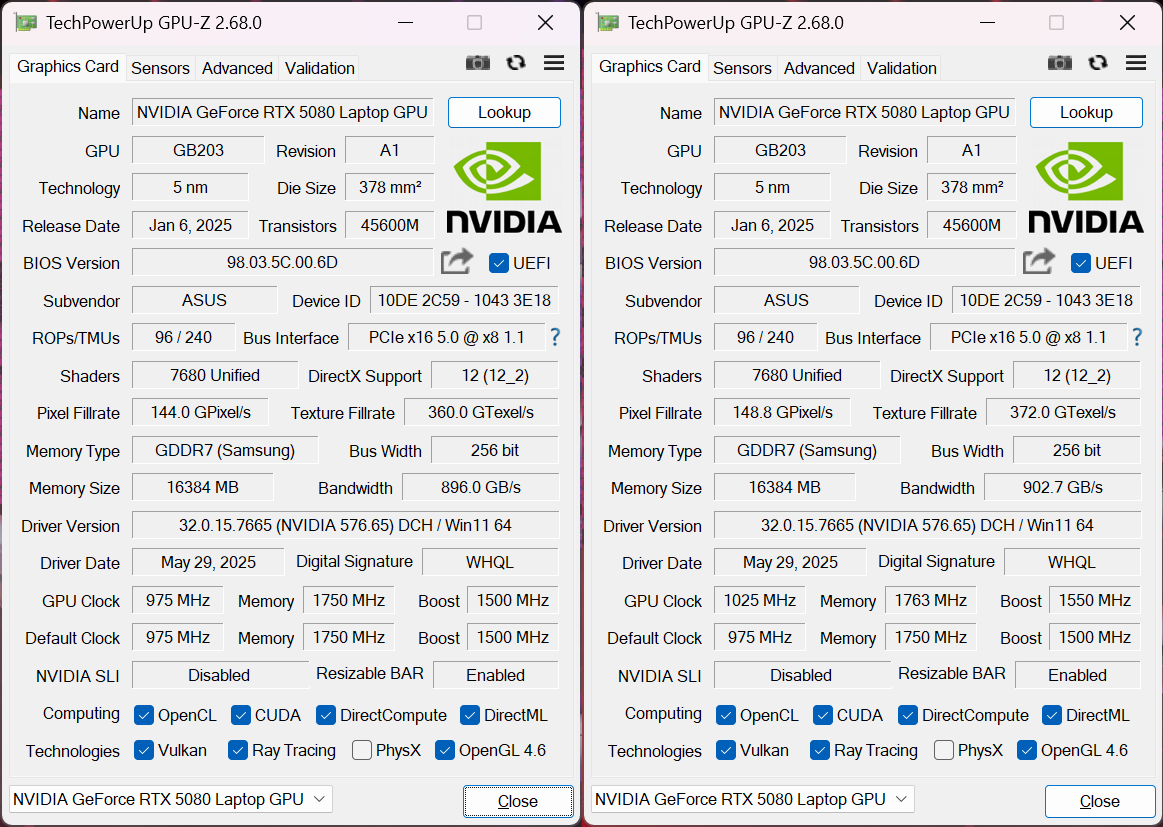Click the Driver Version field in left window
This screenshot has height=827, width=1163.
pos(346,525)
